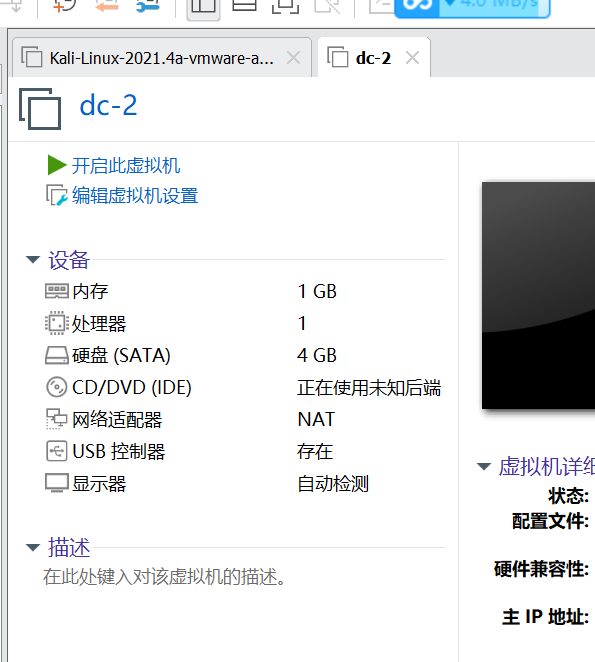Click the 配置文件 label
This screenshot has height=662, width=595.
point(550,521)
